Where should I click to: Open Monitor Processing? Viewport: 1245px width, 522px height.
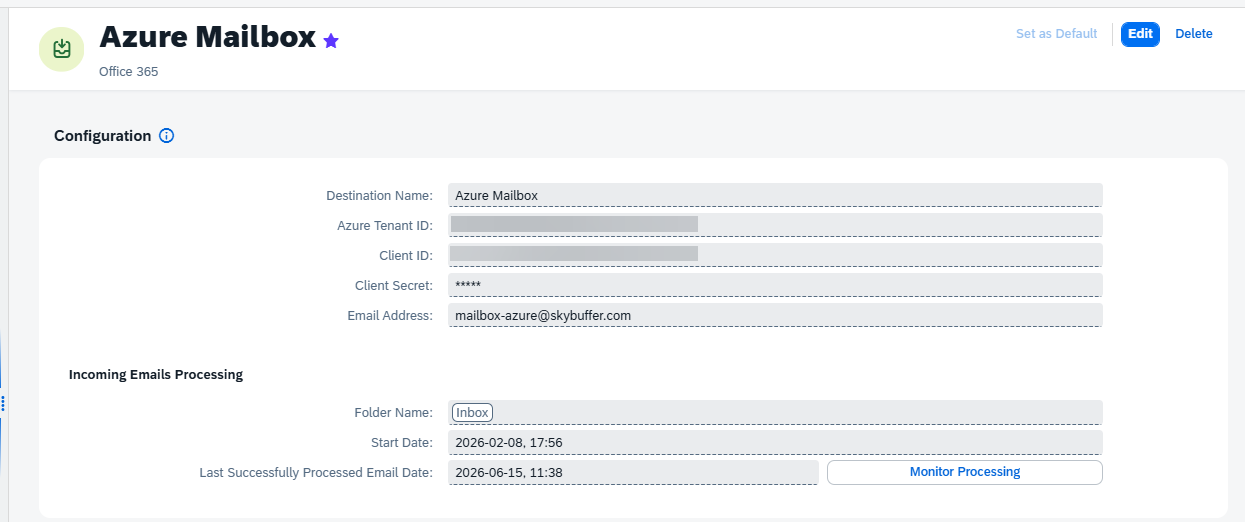pos(965,472)
